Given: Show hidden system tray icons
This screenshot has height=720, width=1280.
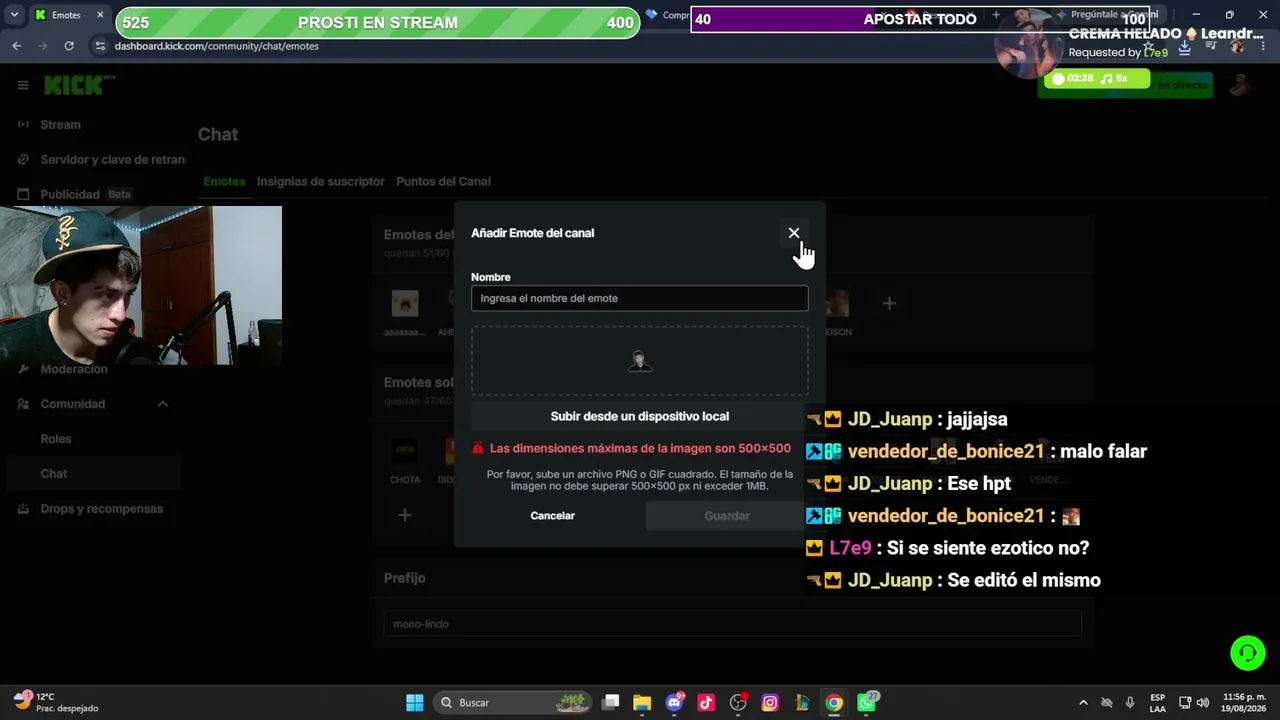Looking at the screenshot, I should pyautogui.click(x=1083, y=703).
